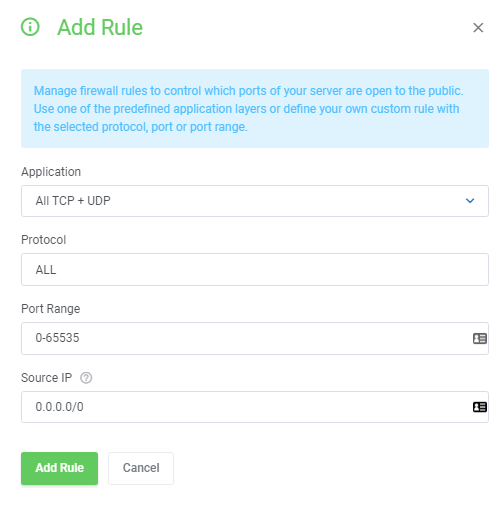The width and height of the screenshot is (495, 505).
Task: Click the Add Rule heading text
Action: [x=100, y=27]
